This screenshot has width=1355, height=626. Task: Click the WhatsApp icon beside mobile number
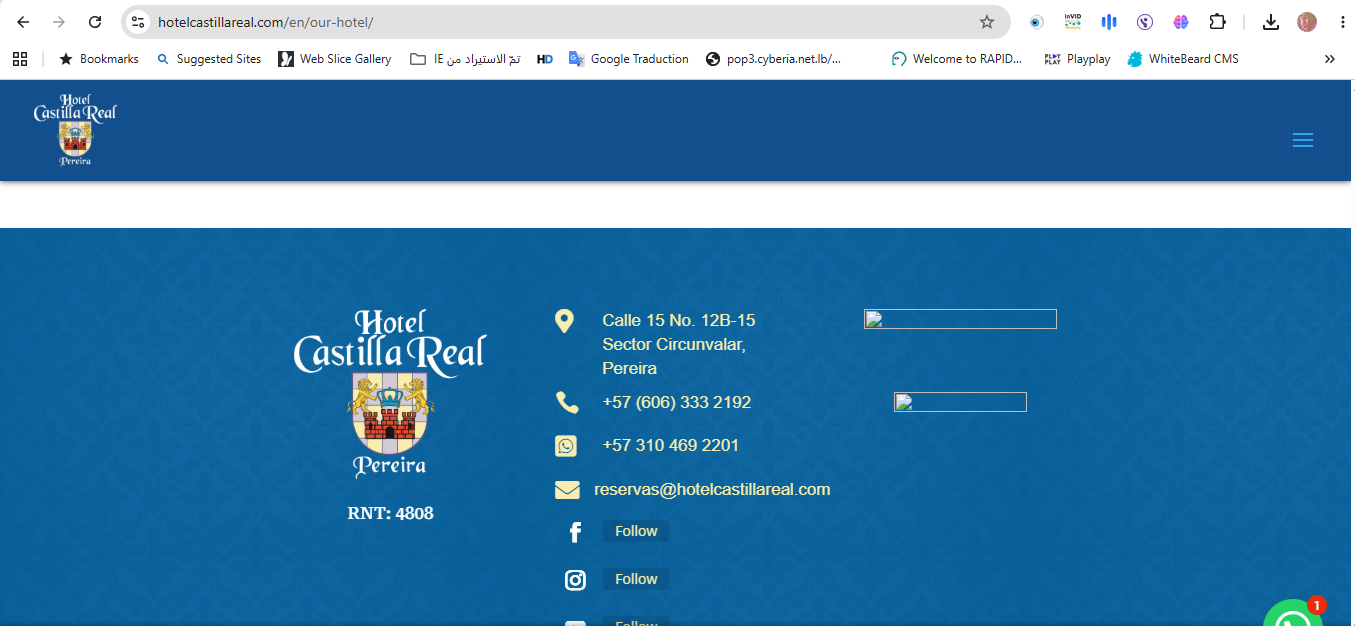566,446
